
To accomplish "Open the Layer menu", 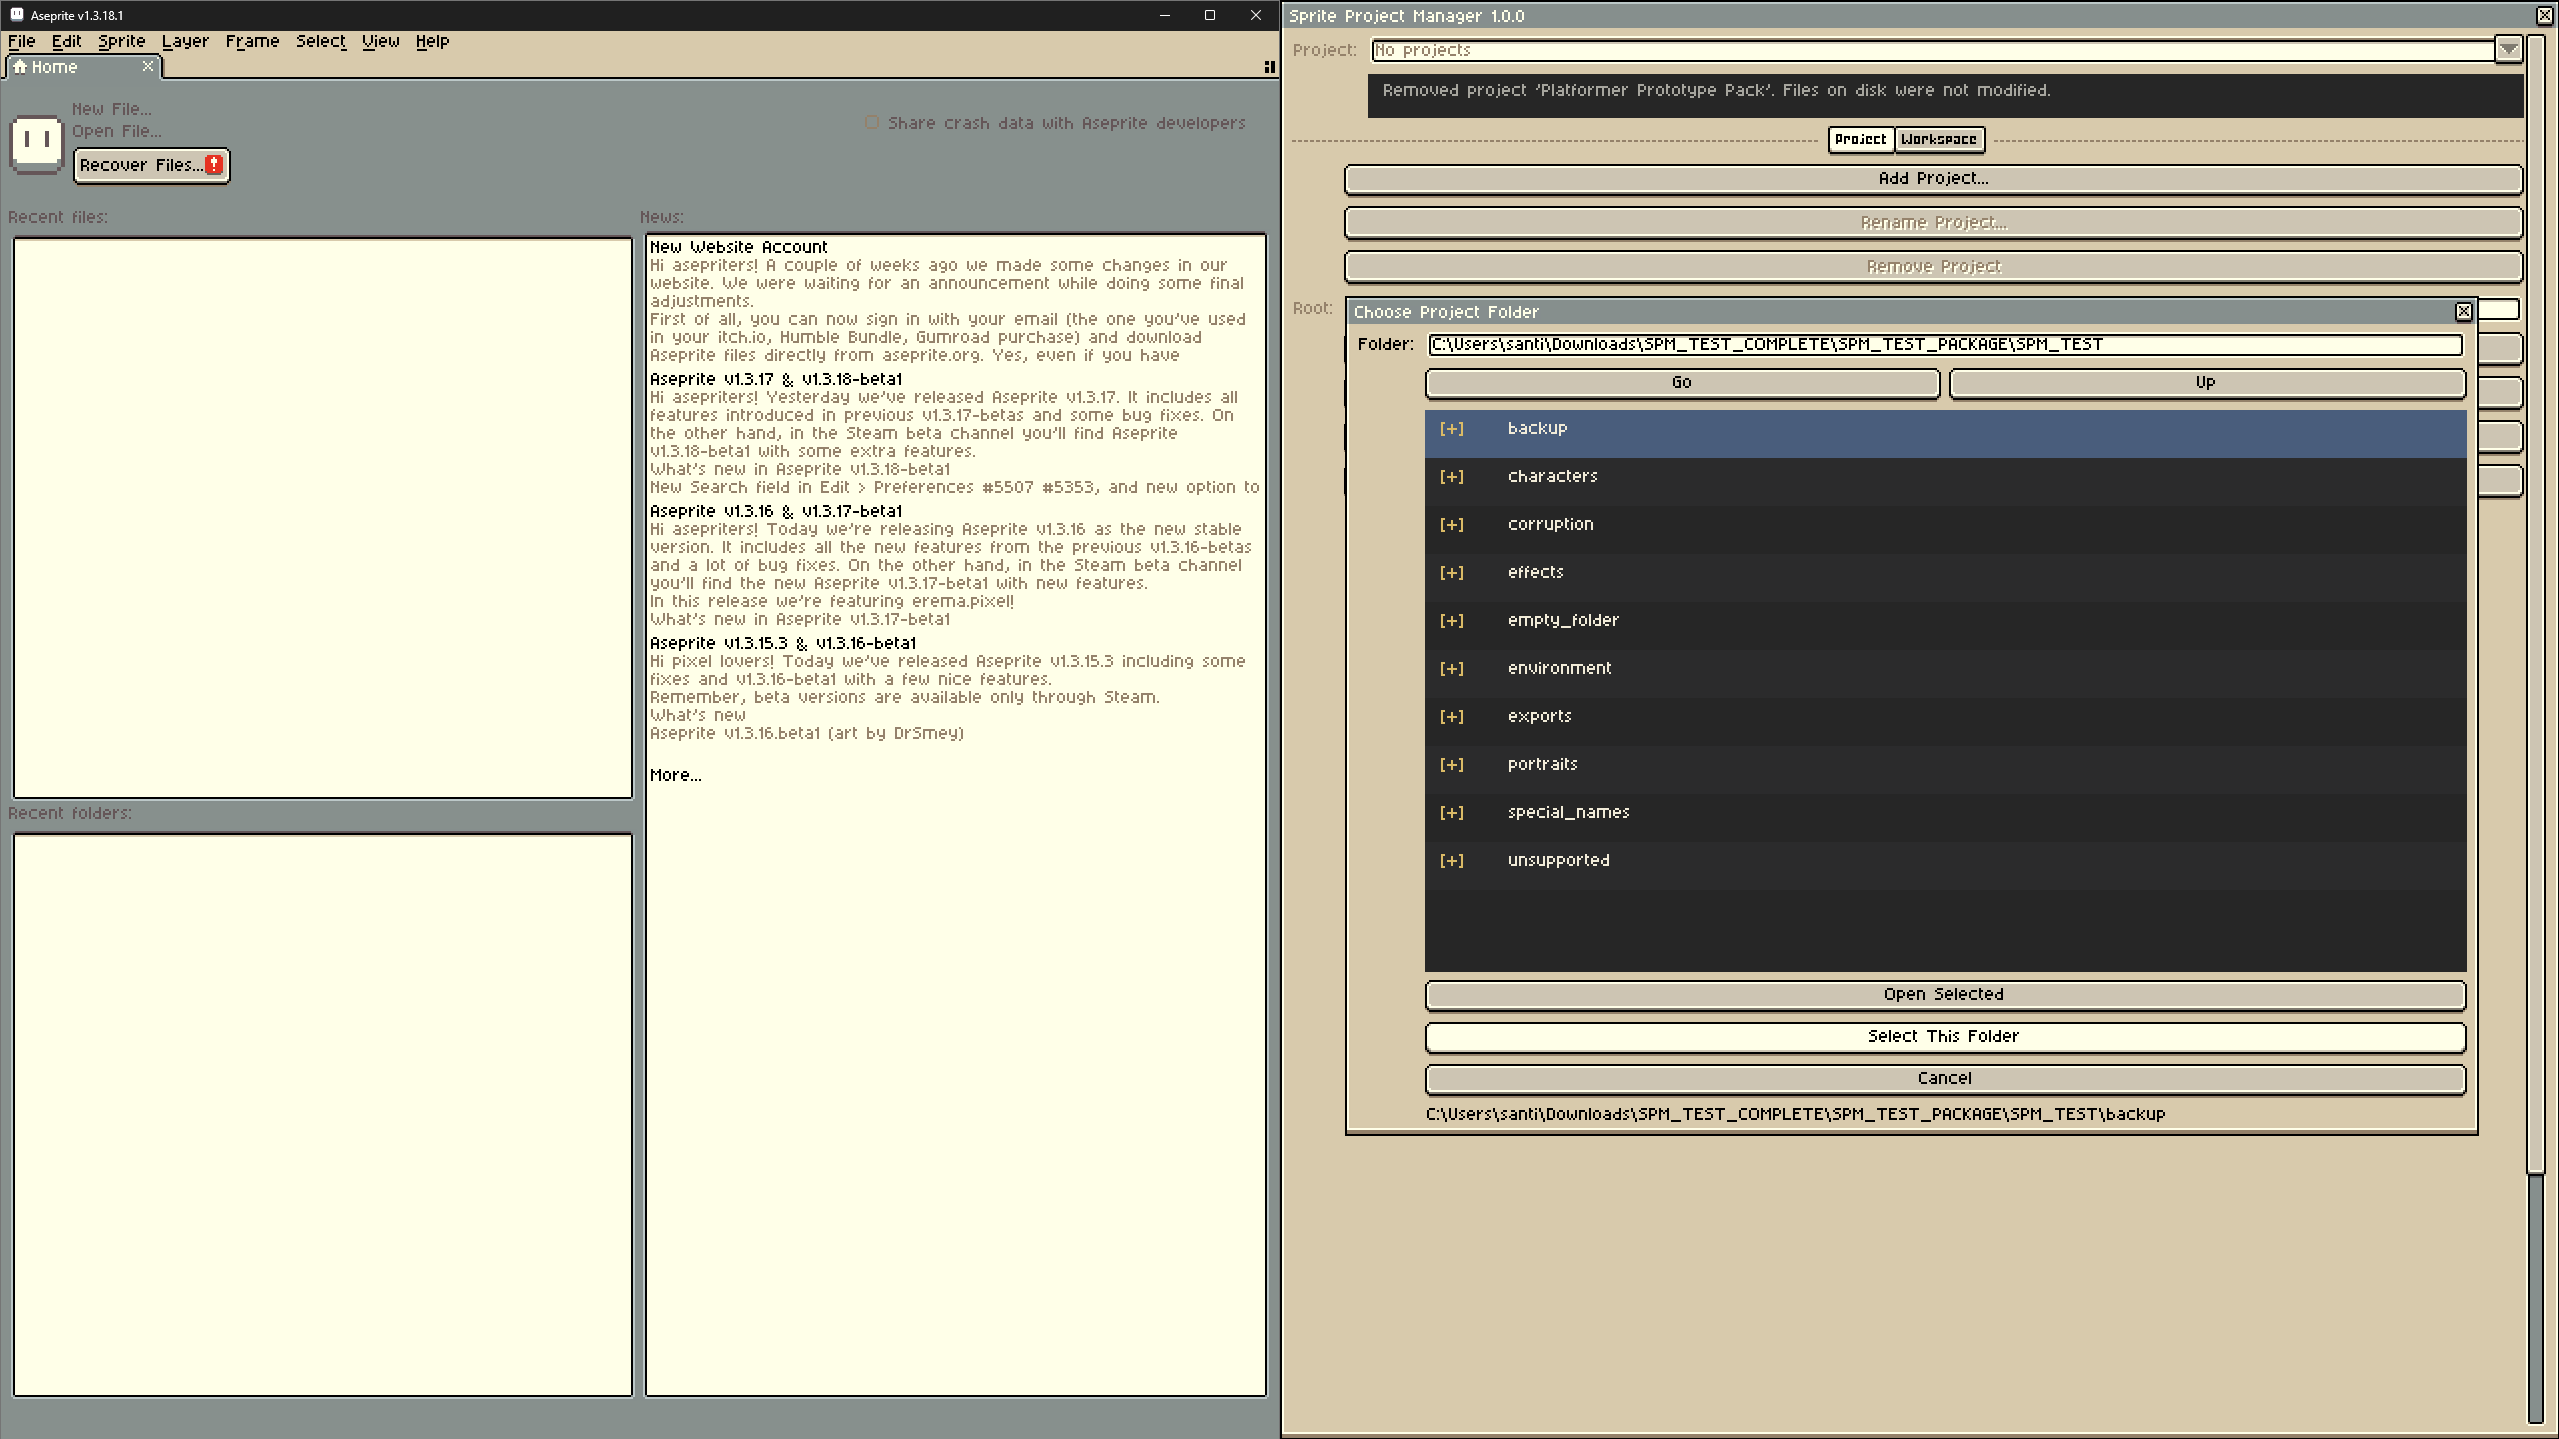I will click(x=185, y=41).
